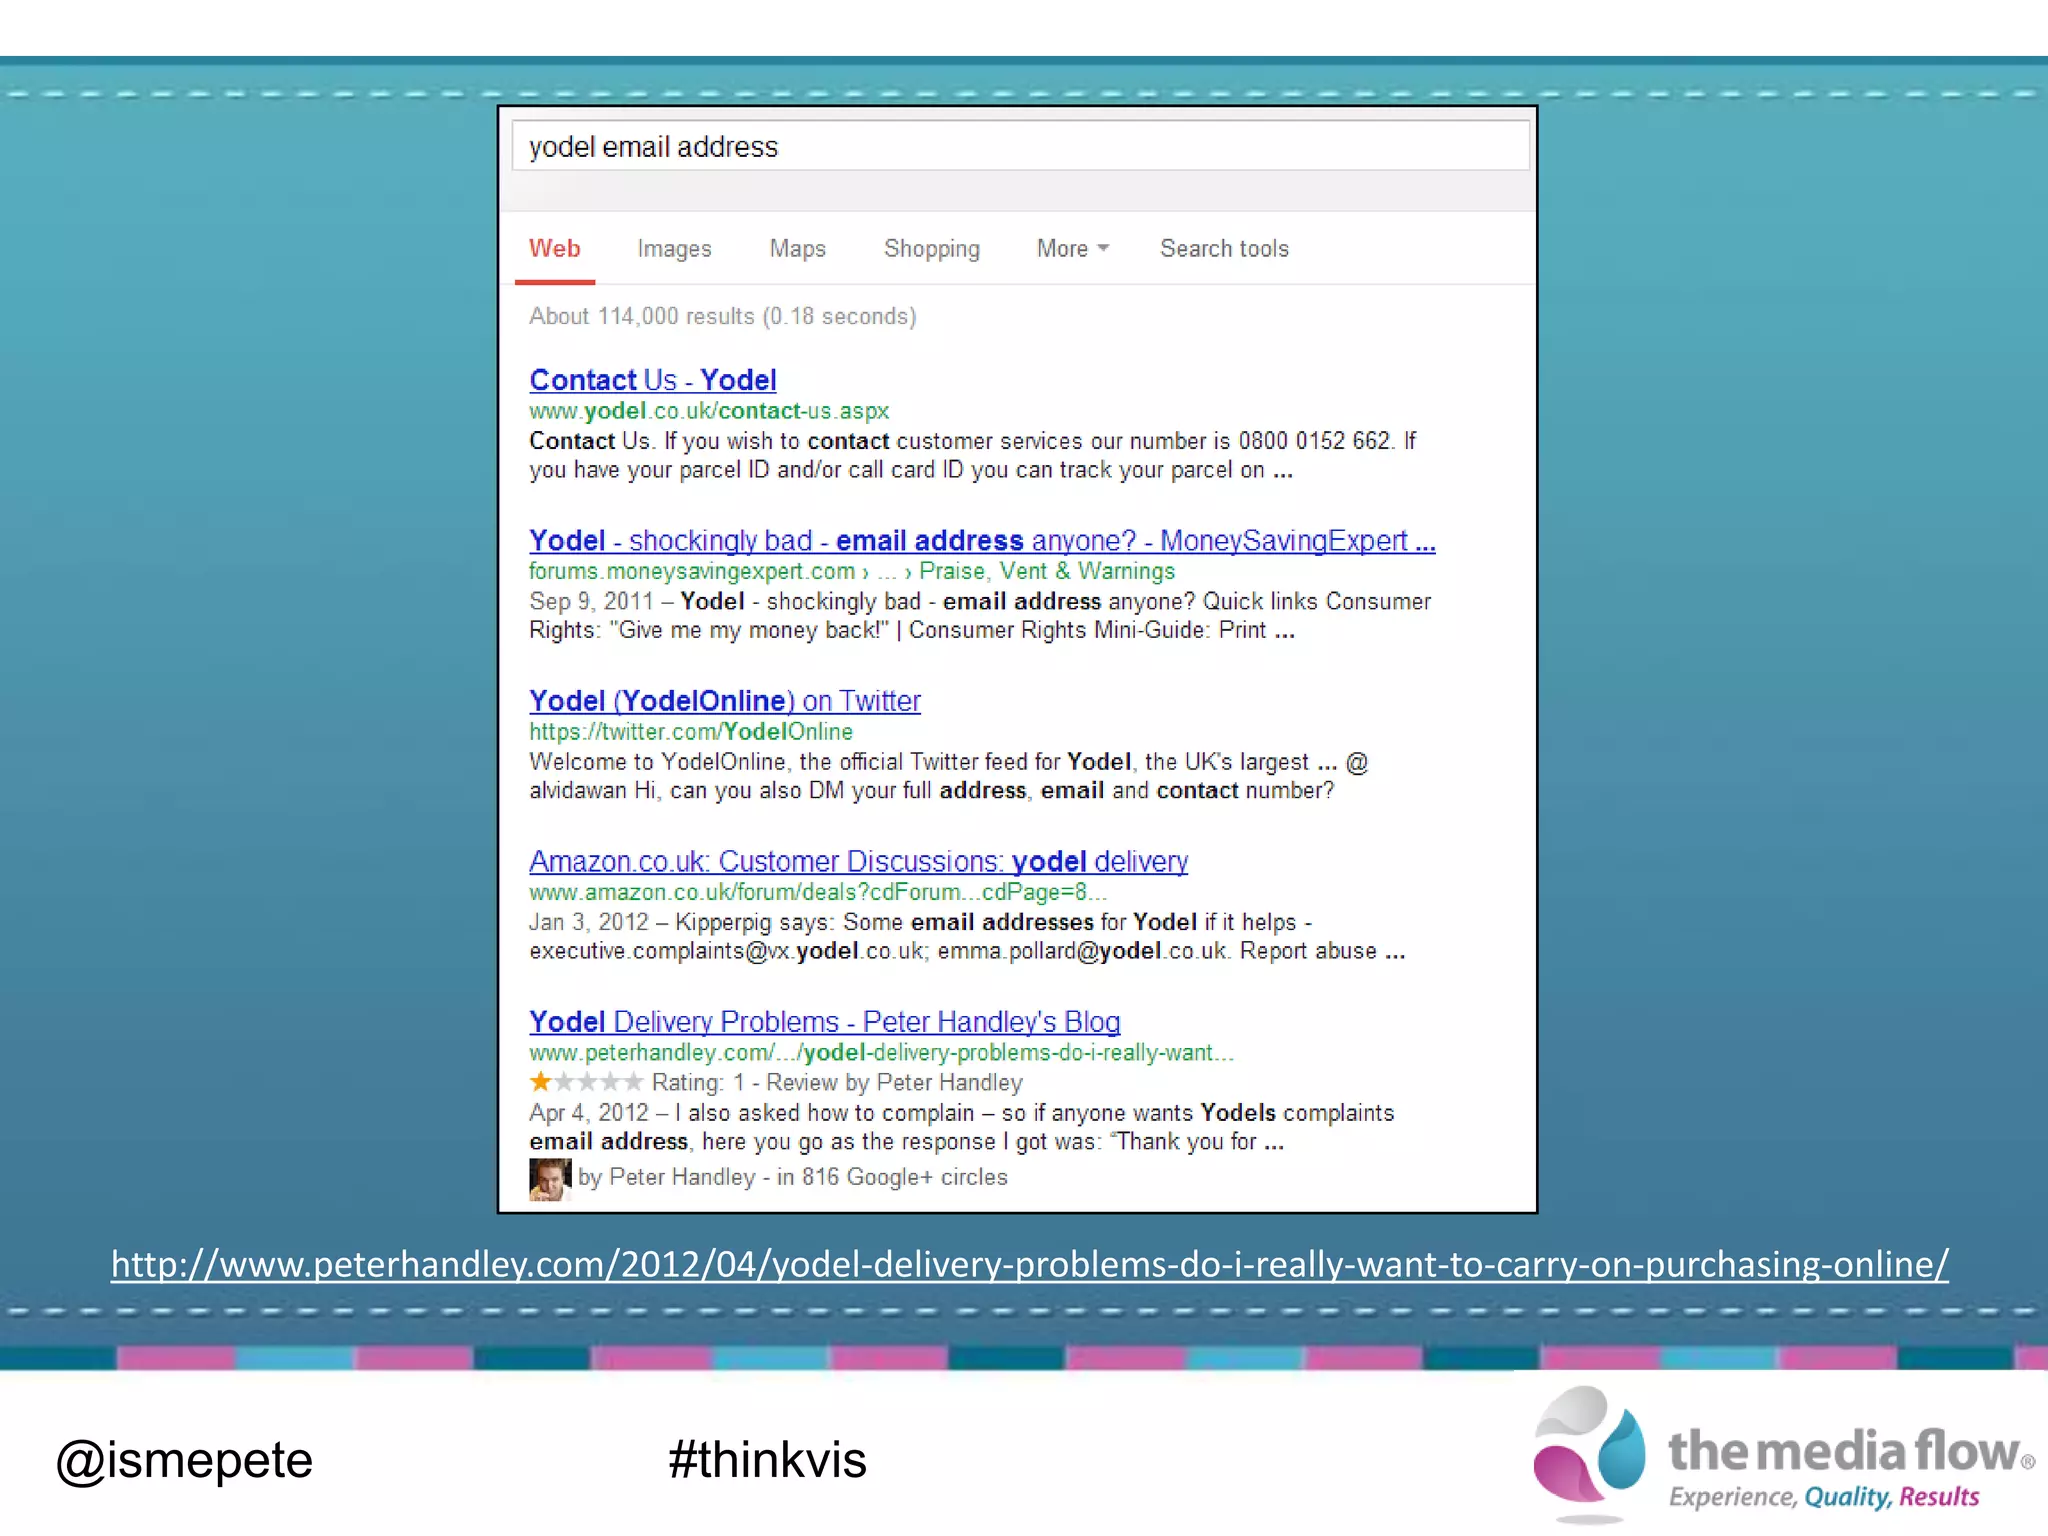Viewport: 2048px width, 1536px height.
Task: Click the media flow logo icon
Action: [1590, 1452]
